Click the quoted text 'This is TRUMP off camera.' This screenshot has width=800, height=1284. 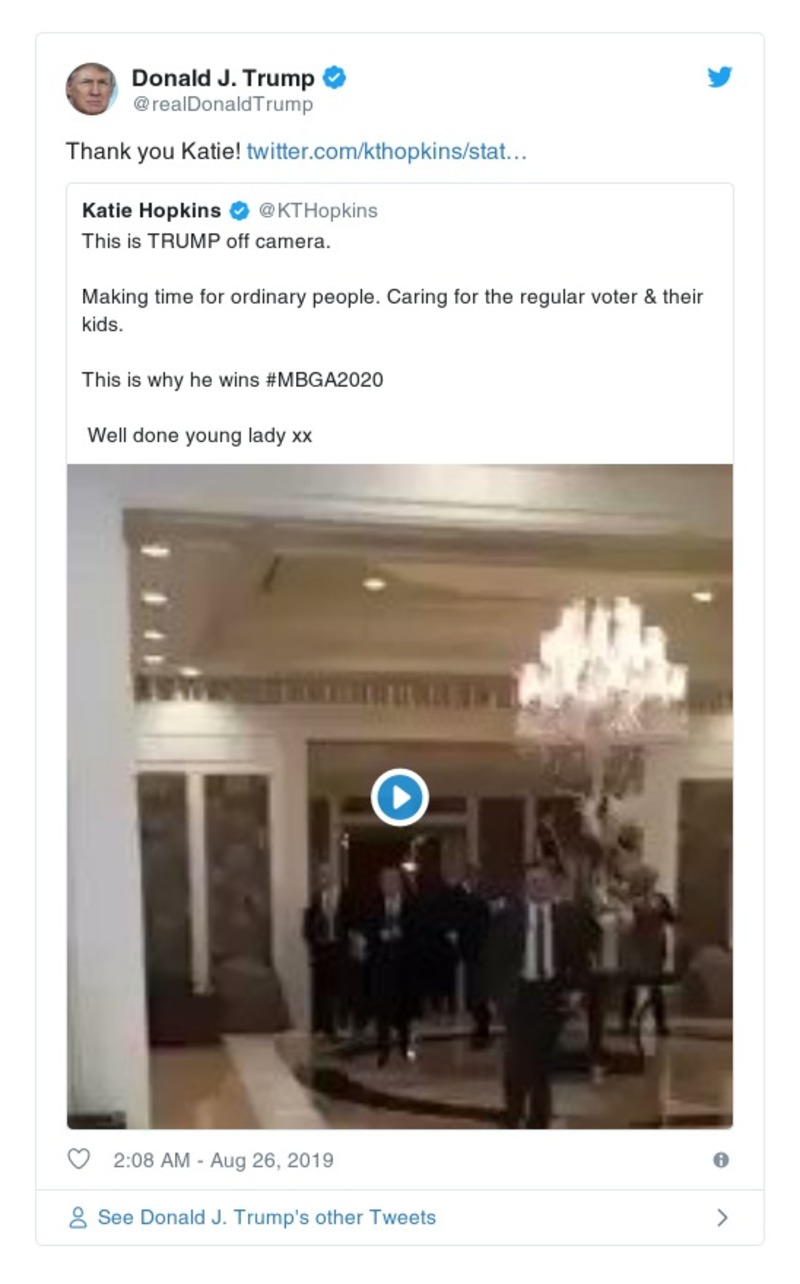206,241
